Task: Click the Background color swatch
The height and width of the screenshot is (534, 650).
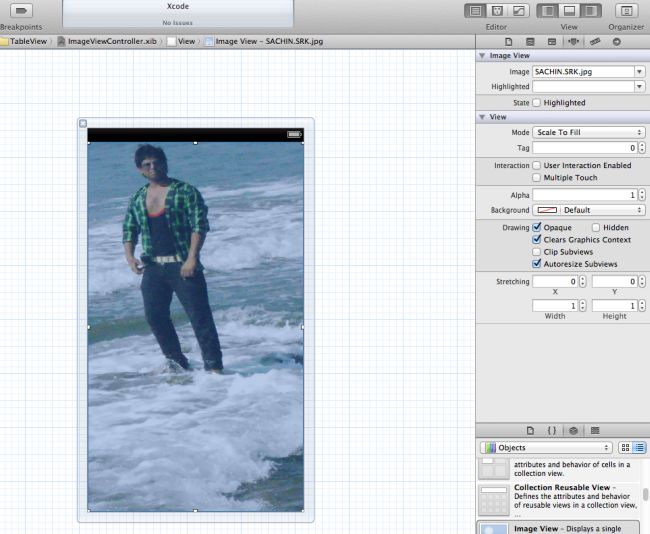Action: pos(547,210)
